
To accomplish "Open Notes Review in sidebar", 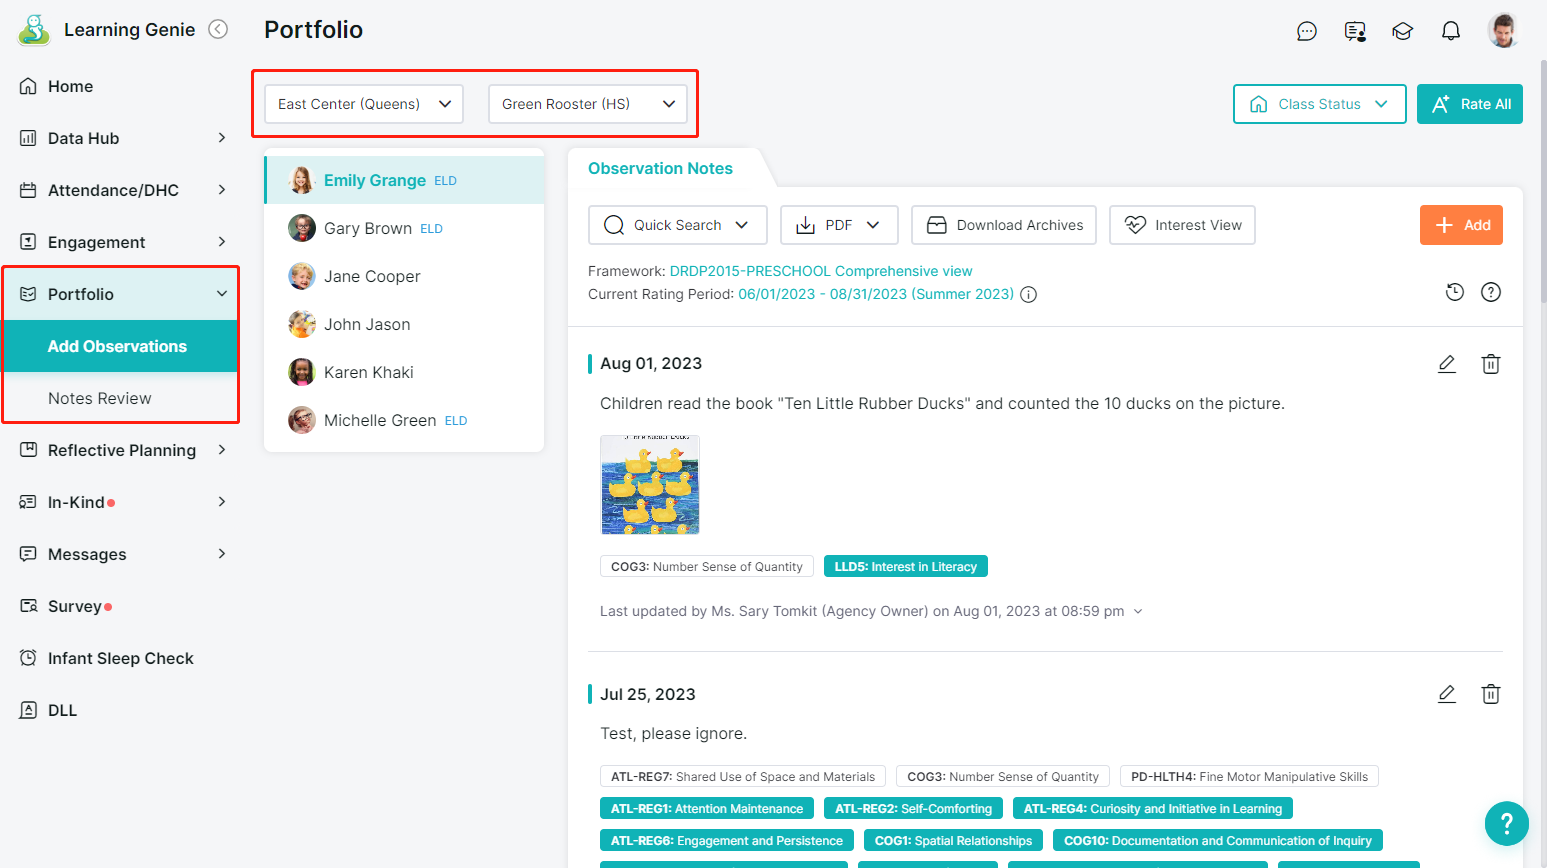I will pyautogui.click(x=100, y=398).
